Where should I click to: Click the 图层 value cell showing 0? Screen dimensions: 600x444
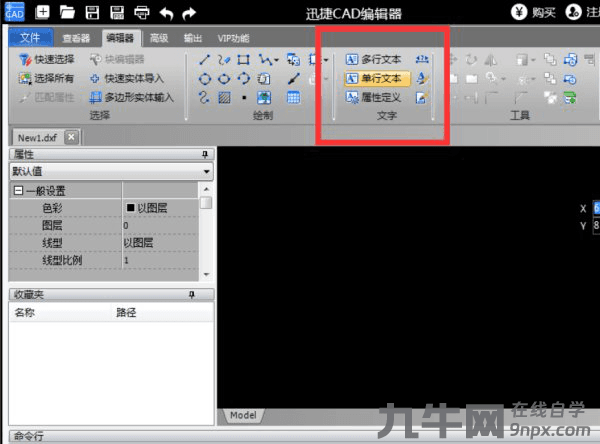point(161,225)
